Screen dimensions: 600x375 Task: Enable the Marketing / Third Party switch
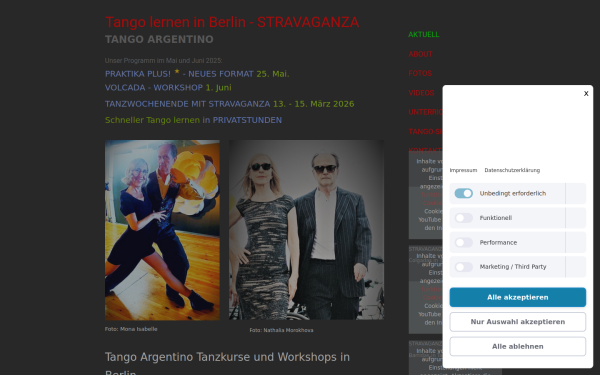(463, 267)
